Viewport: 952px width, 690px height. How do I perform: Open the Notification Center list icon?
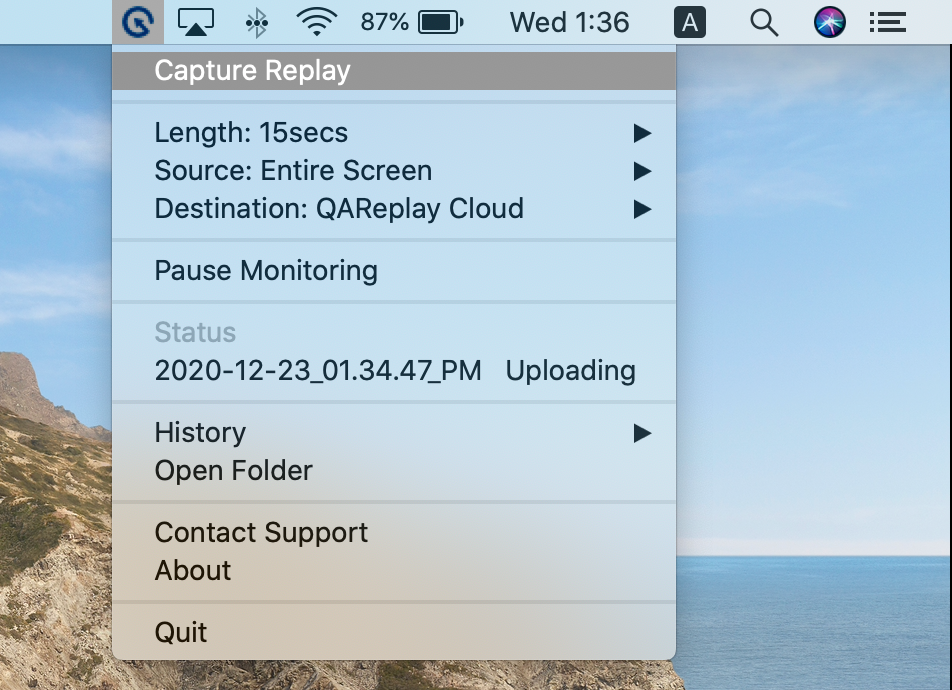pyautogui.click(x=887, y=22)
